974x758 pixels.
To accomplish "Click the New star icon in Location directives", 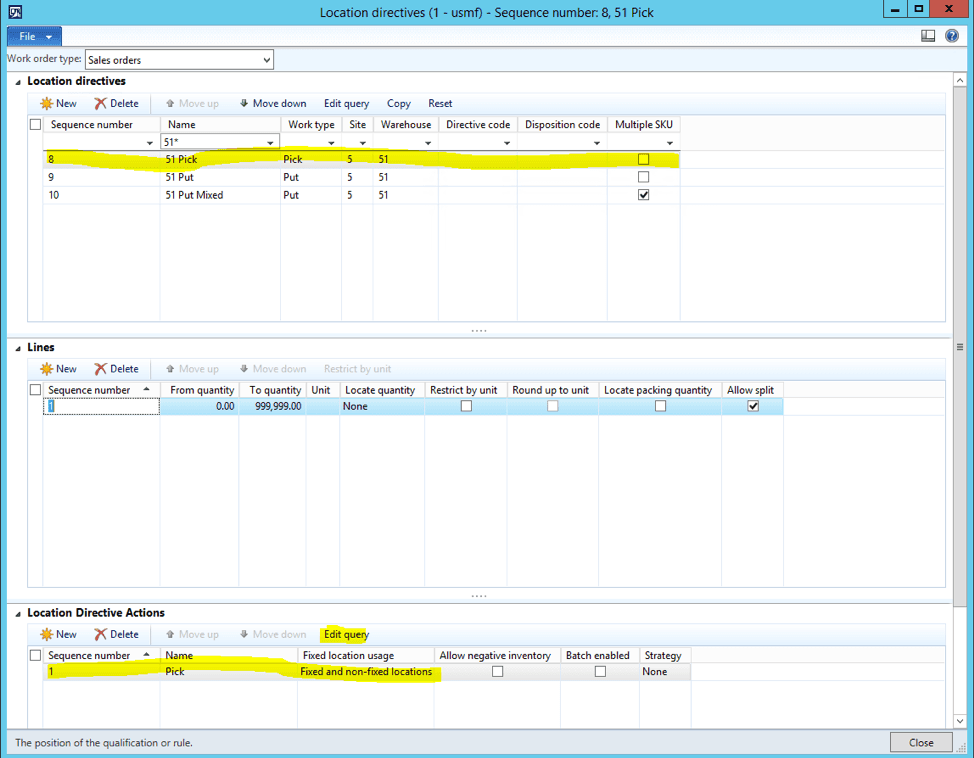I will point(47,104).
